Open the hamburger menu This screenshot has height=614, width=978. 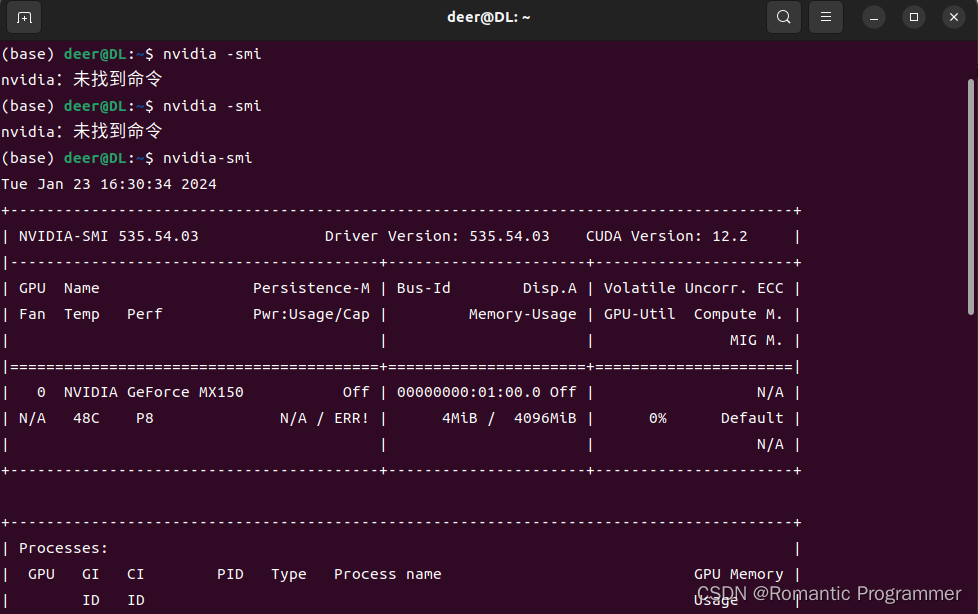826,17
